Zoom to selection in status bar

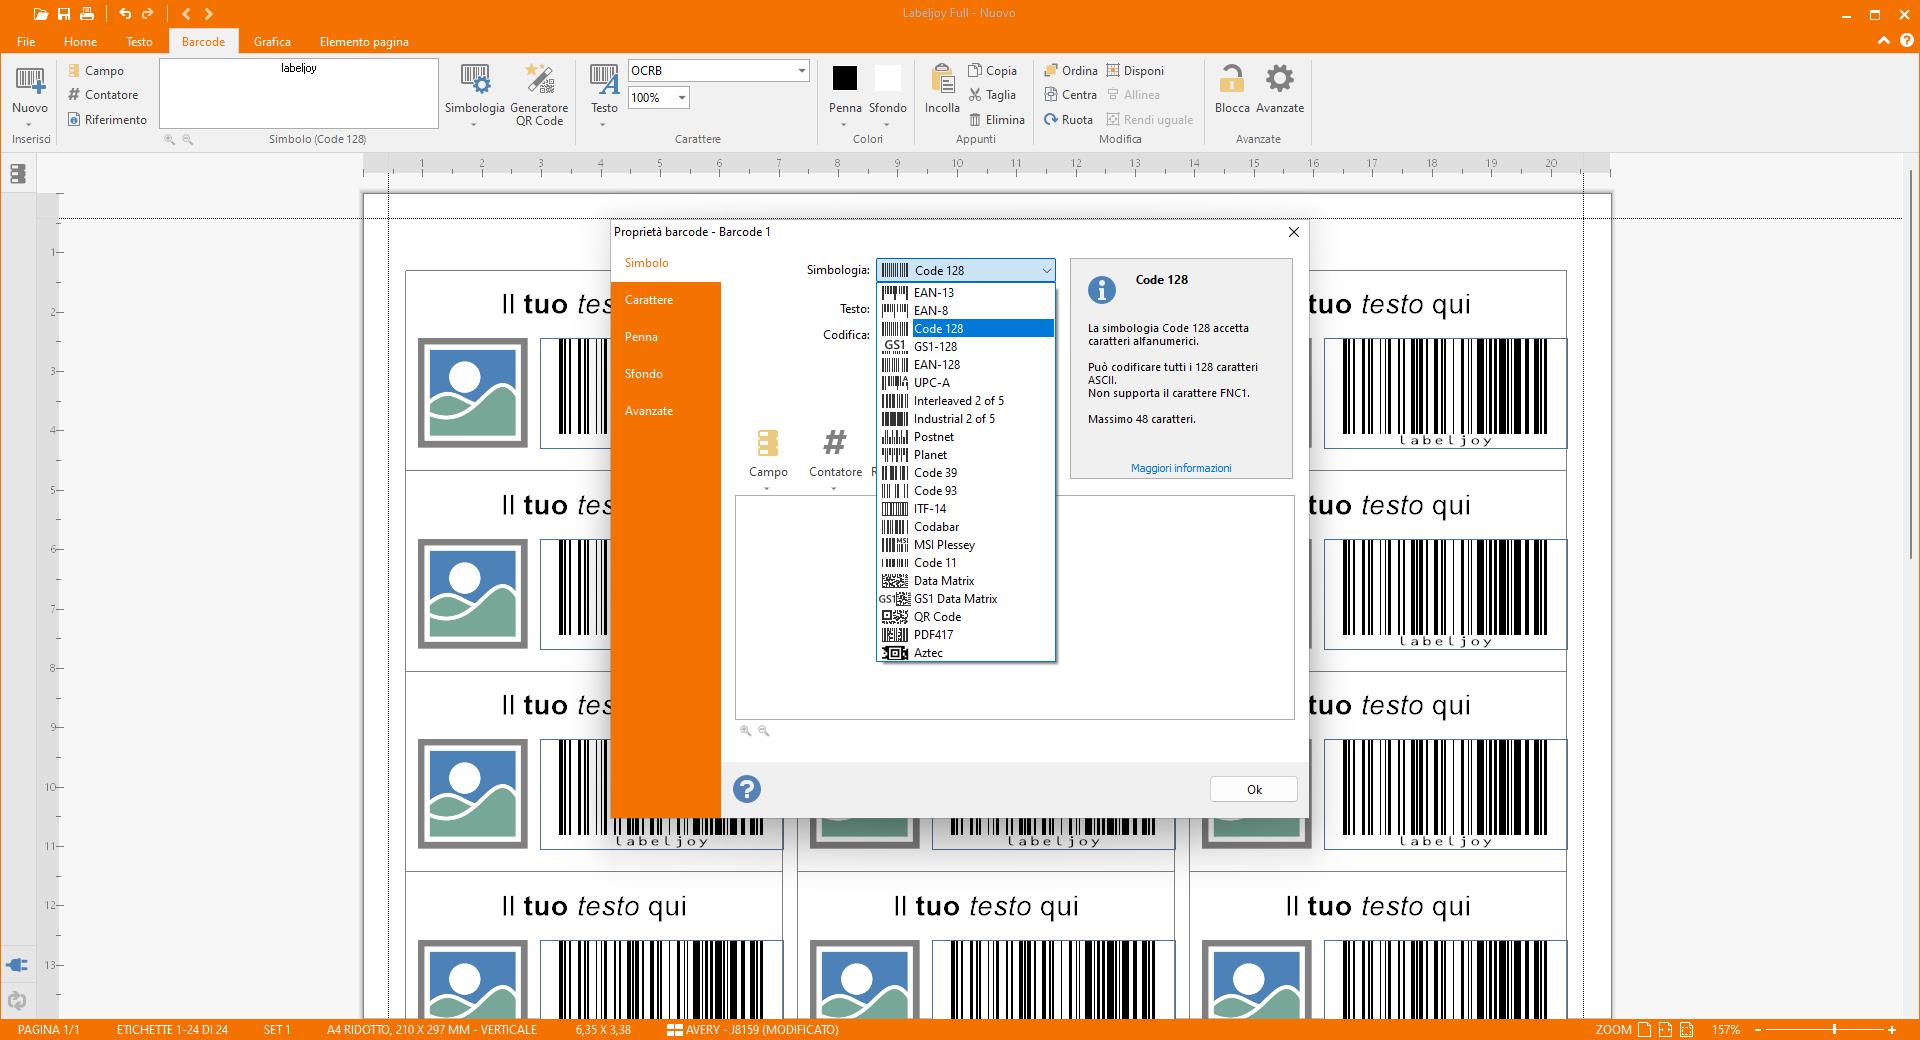(1687, 1029)
